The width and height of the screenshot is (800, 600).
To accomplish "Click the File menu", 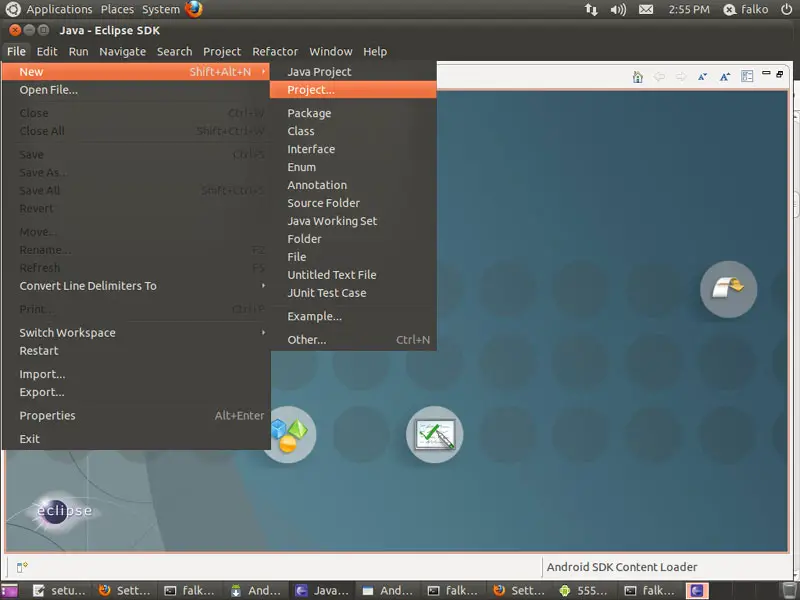I will pyautogui.click(x=16, y=52).
